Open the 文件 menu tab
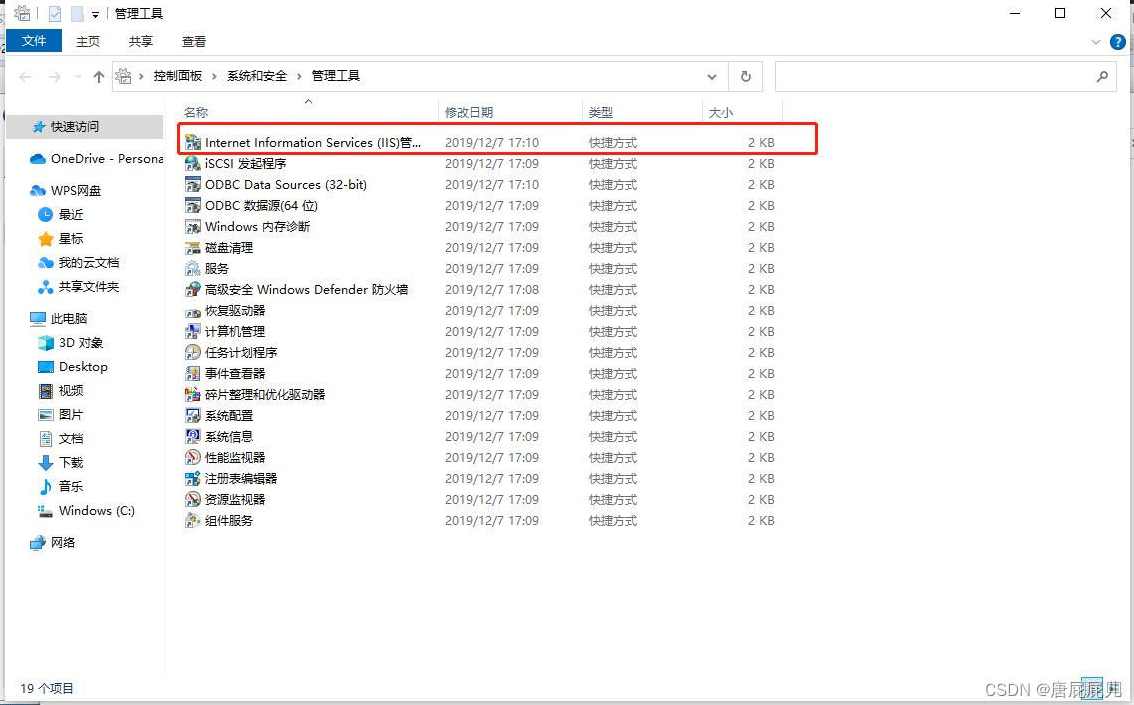 click(x=34, y=41)
